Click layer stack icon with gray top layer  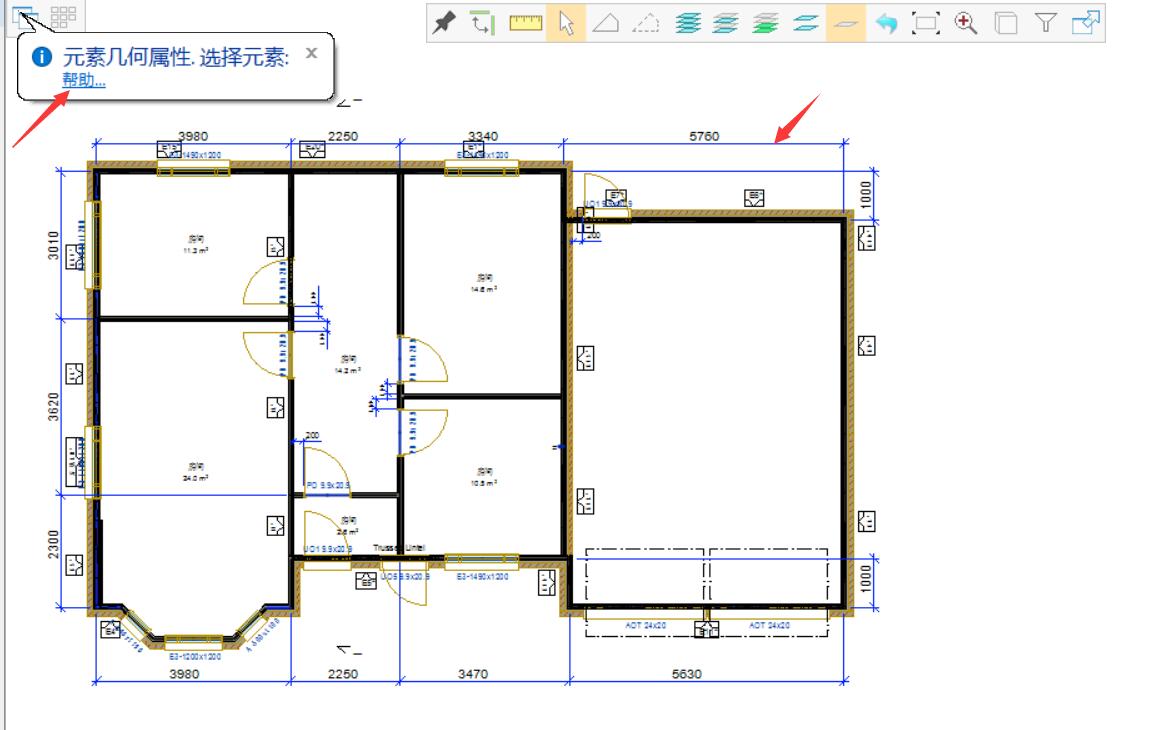pos(726,23)
